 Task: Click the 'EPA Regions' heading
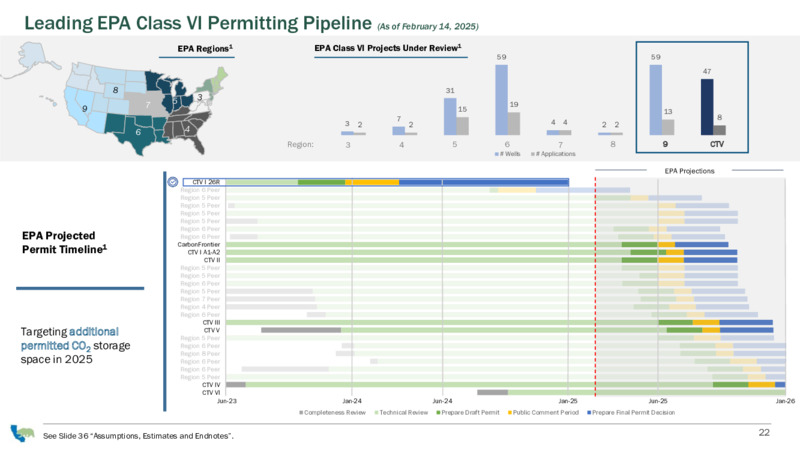pos(205,48)
